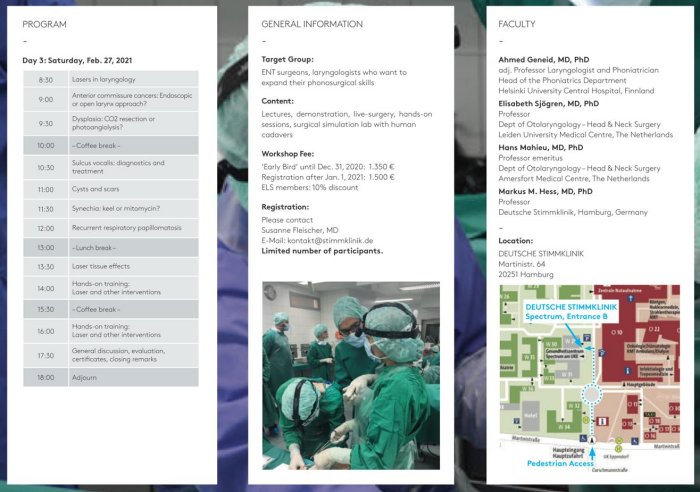Open the GENERAL INFORMATION panel heading
Image resolution: width=700 pixels, height=492 pixels.
point(312,23)
